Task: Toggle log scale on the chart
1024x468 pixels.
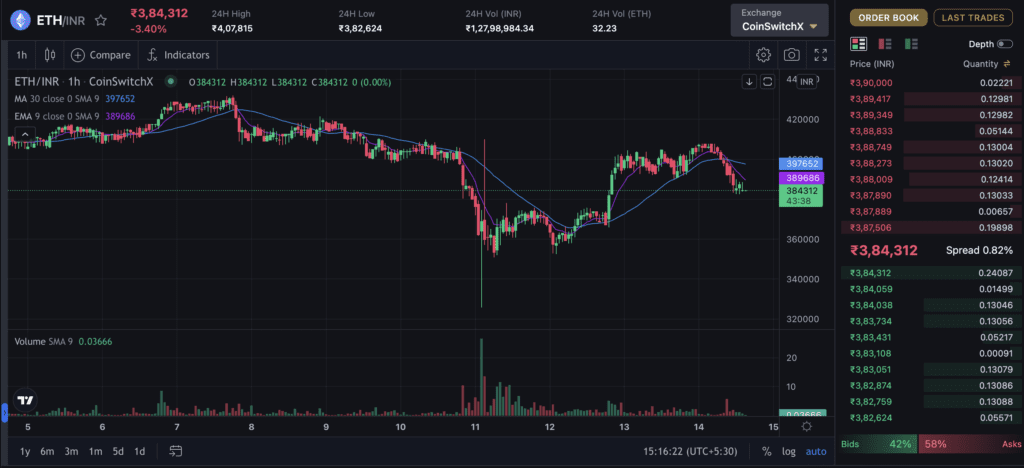Action: (x=789, y=451)
